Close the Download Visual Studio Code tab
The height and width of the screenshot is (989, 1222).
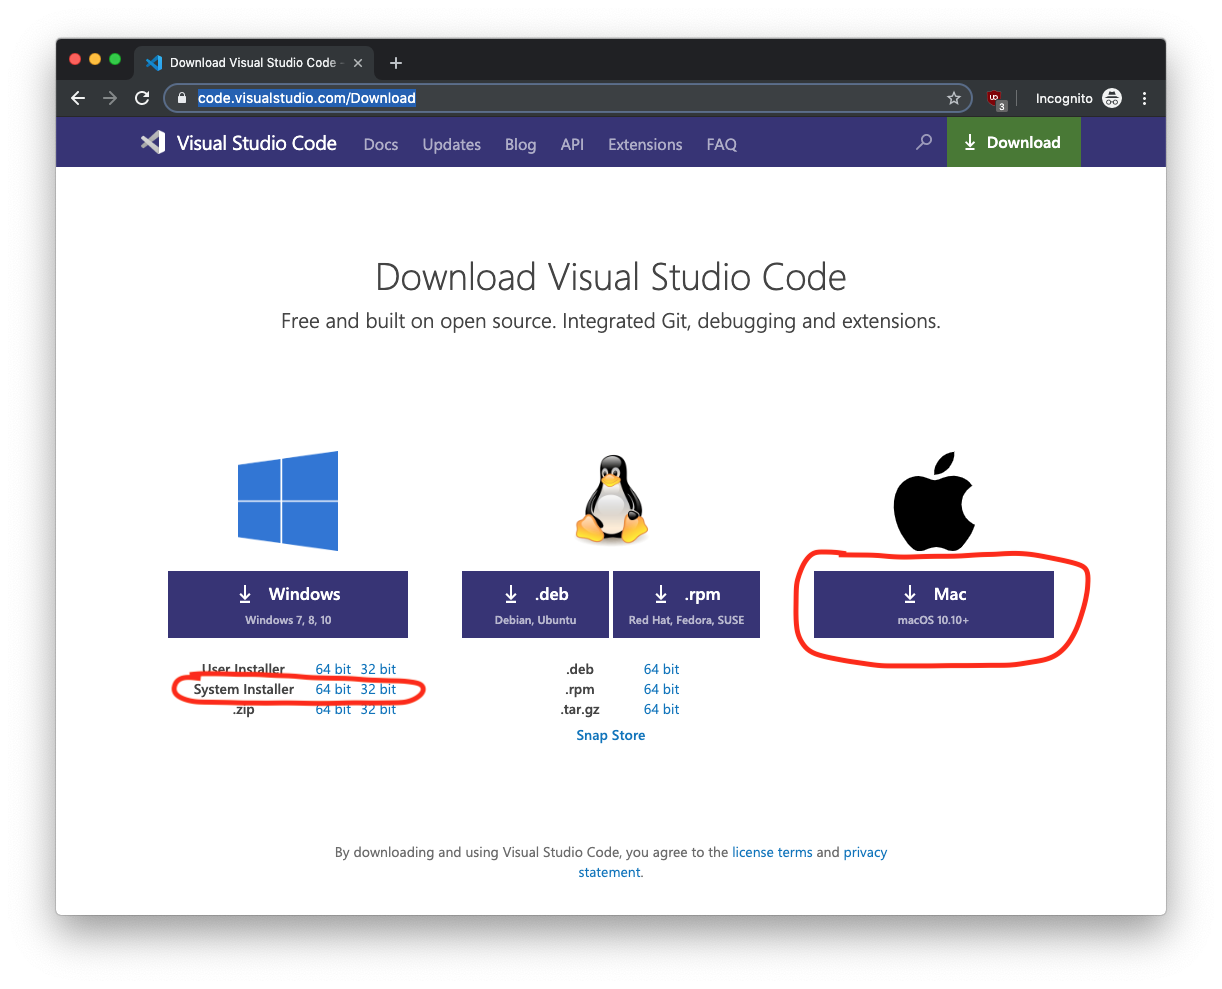click(x=358, y=63)
